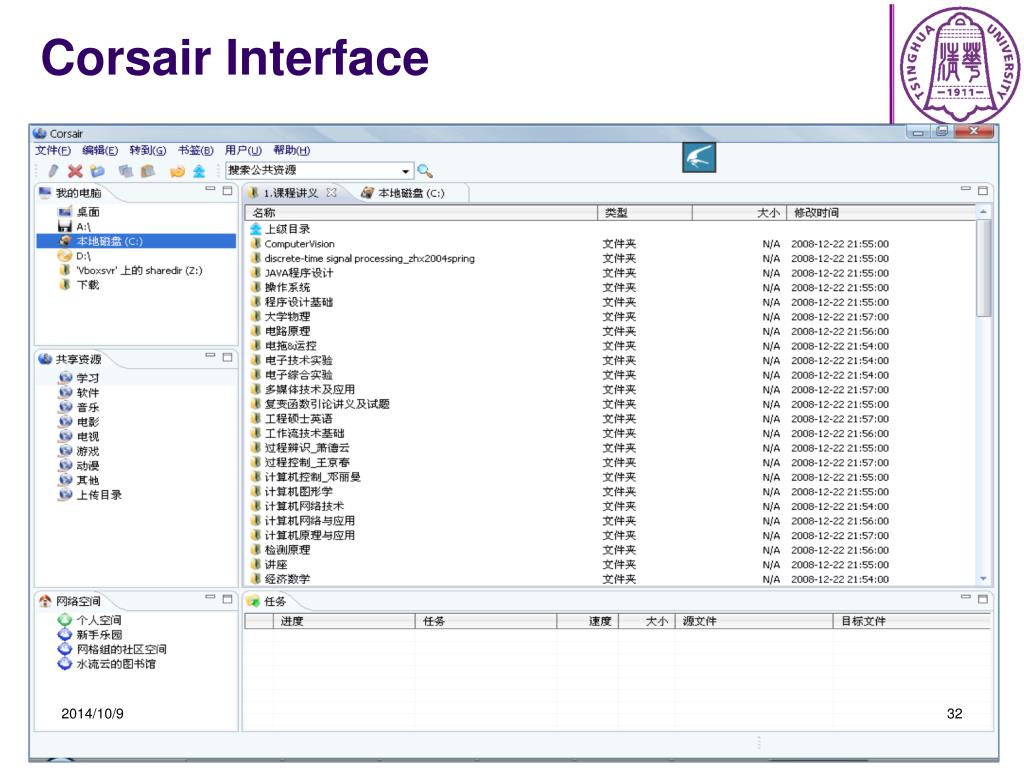Minimize the 我的电脑 panel

coord(210,189)
